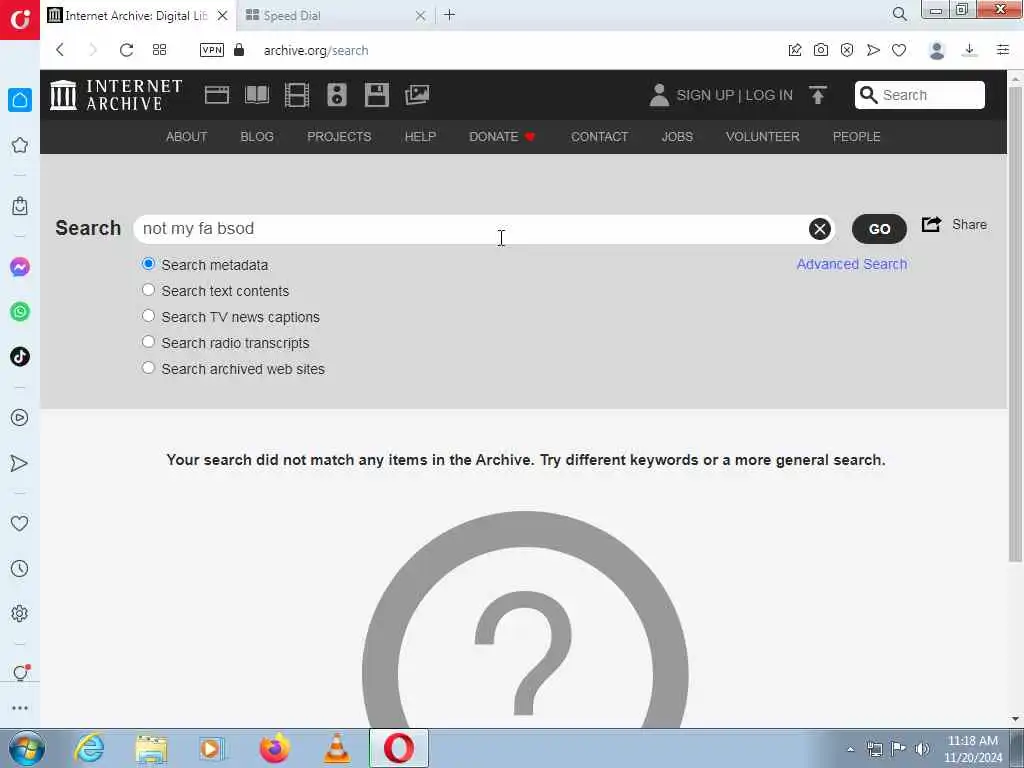Click the GO search button
The height and width of the screenshot is (768, 1024).
click(x=879, y=229)
